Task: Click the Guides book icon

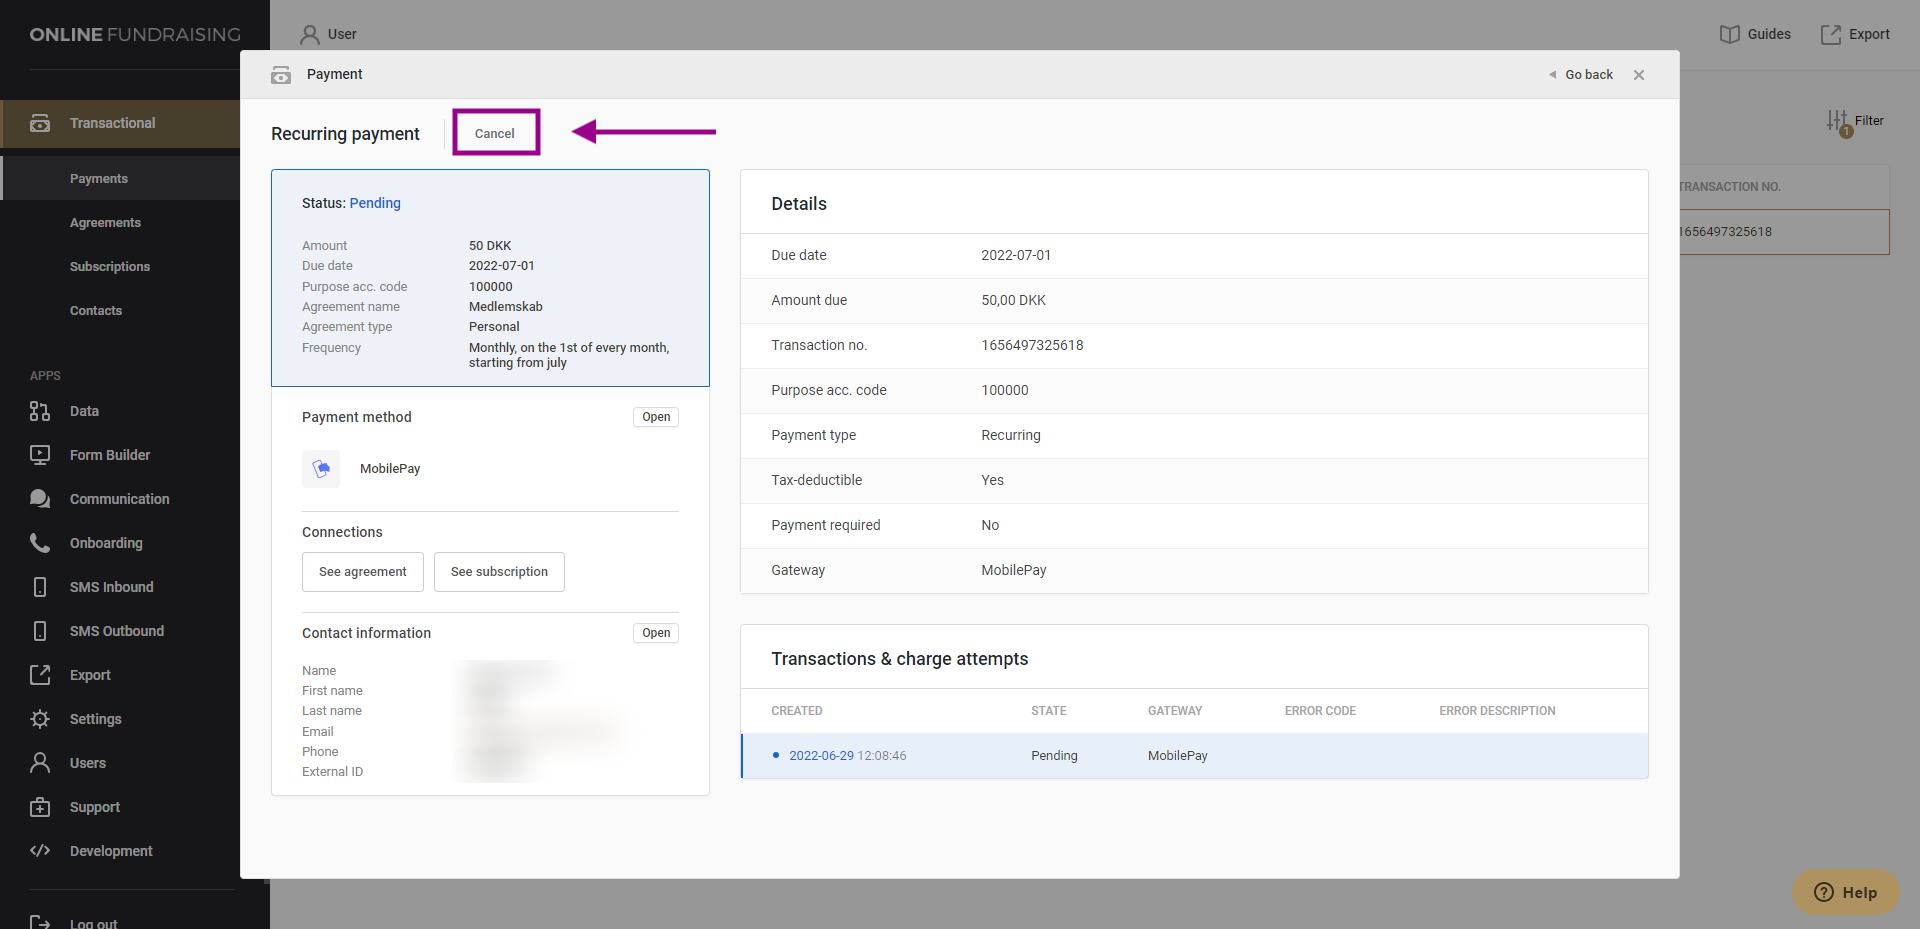Action: 1730,34
